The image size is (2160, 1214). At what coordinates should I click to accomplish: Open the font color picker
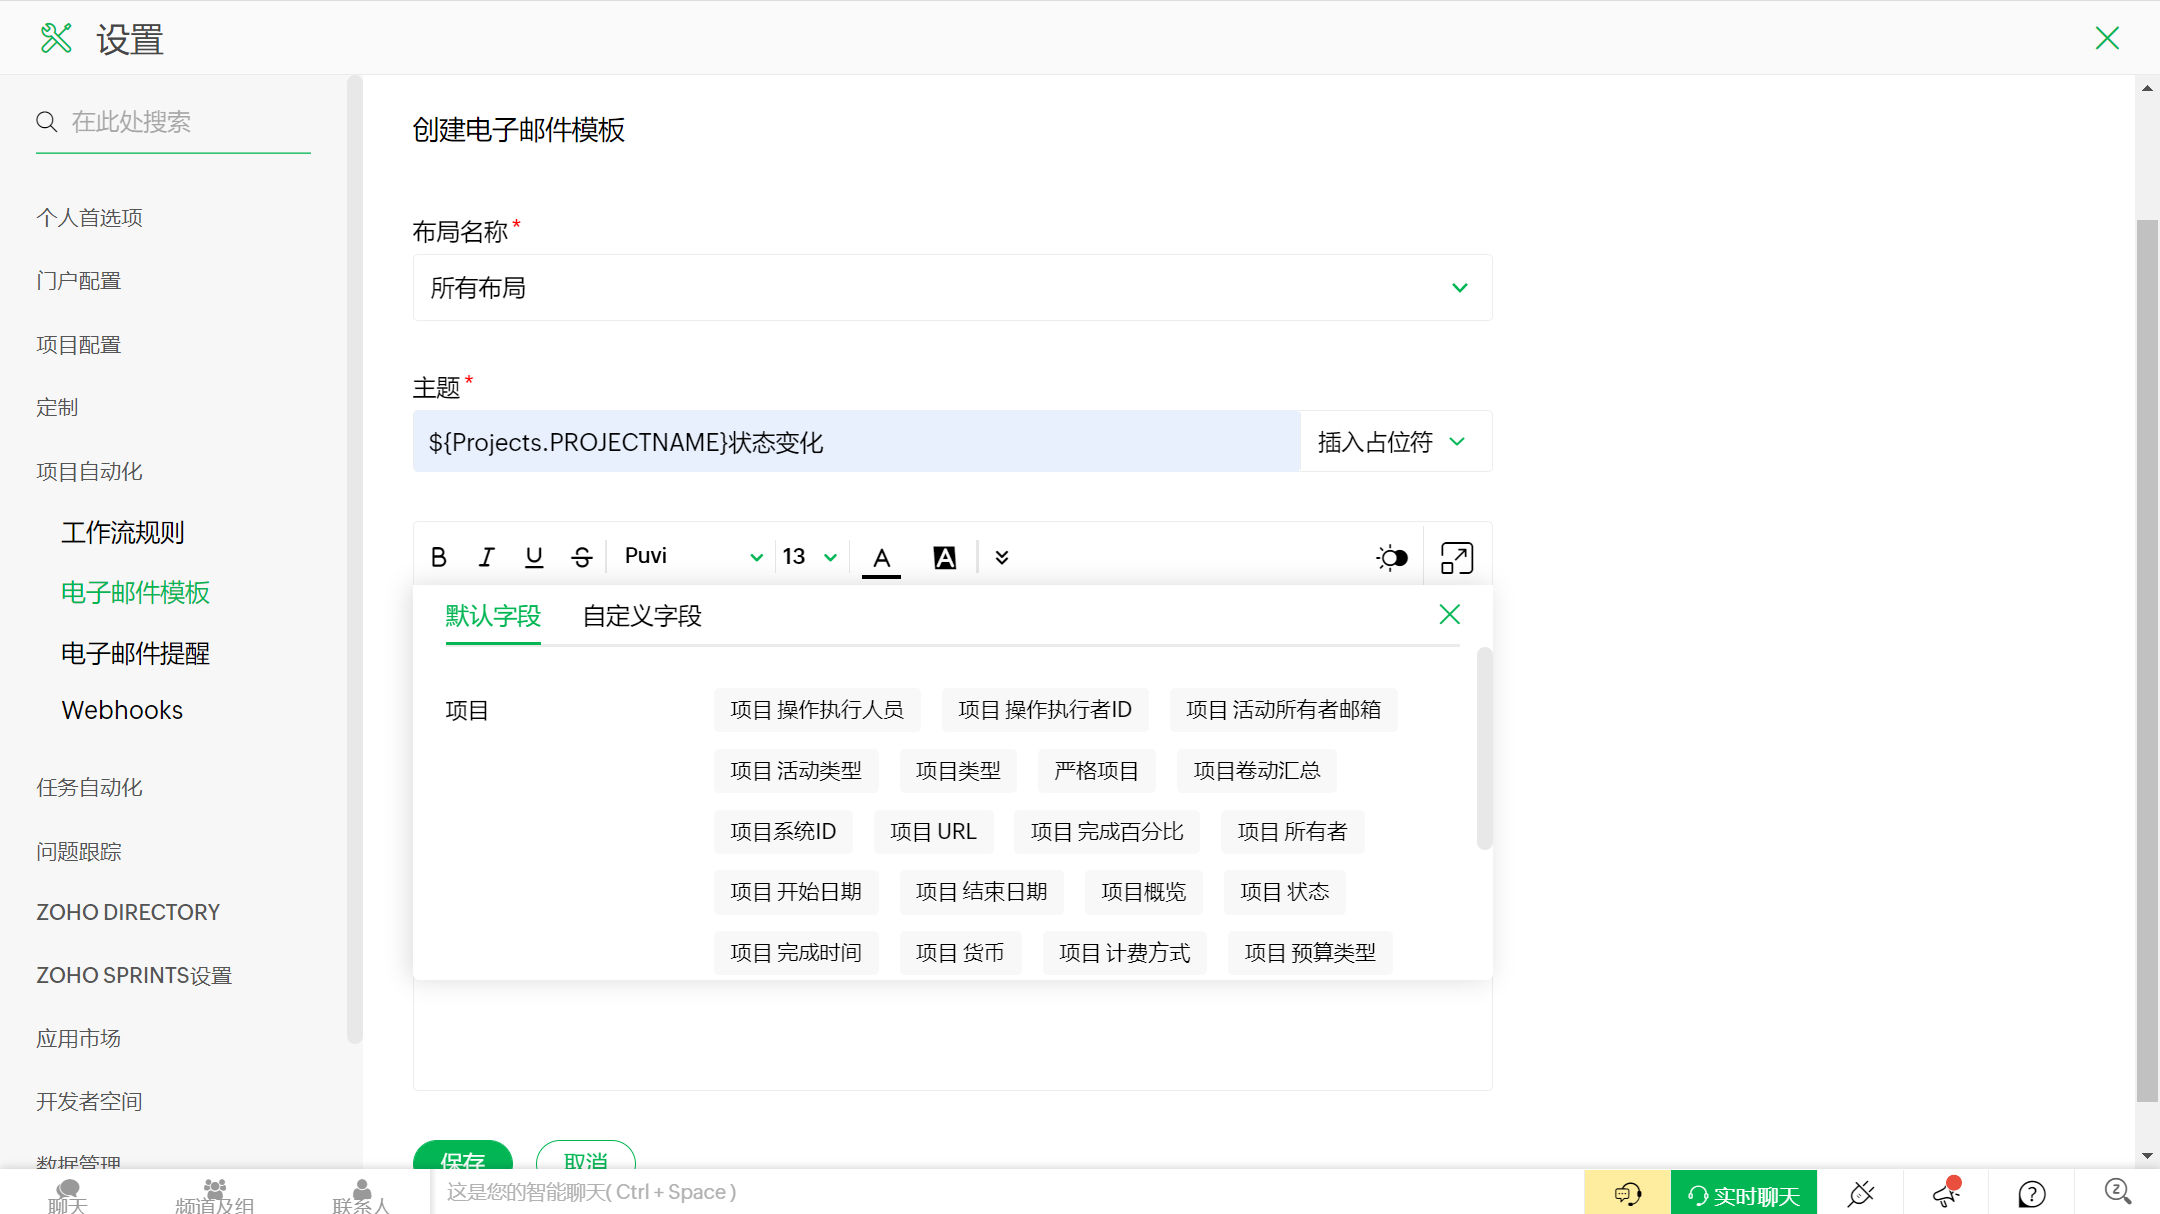(881, 557)
